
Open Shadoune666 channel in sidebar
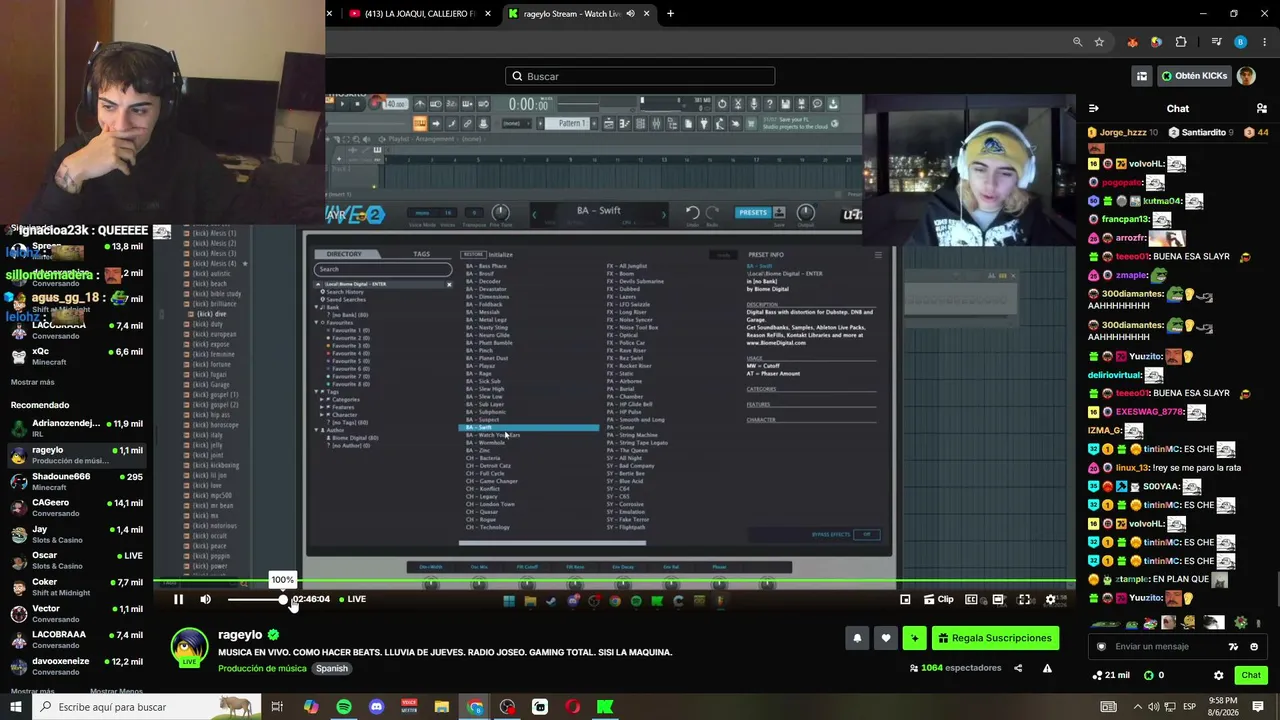pyautogui.click(x=76, y=481)
